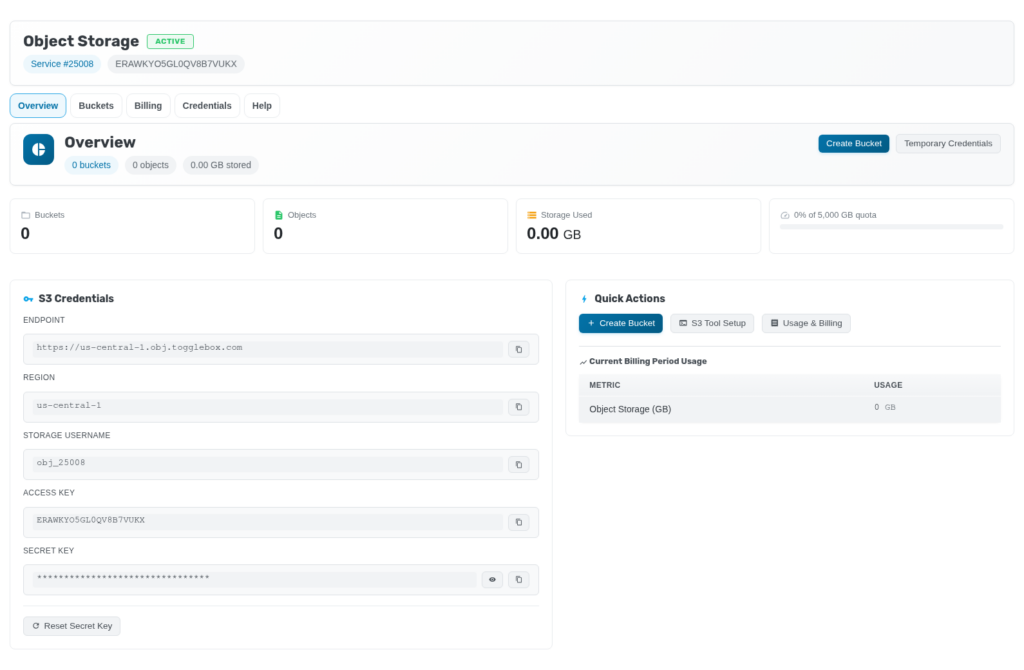Open Usage & Billing quick action
This screenshot has width=1024, height=670.
click(806, 323)
